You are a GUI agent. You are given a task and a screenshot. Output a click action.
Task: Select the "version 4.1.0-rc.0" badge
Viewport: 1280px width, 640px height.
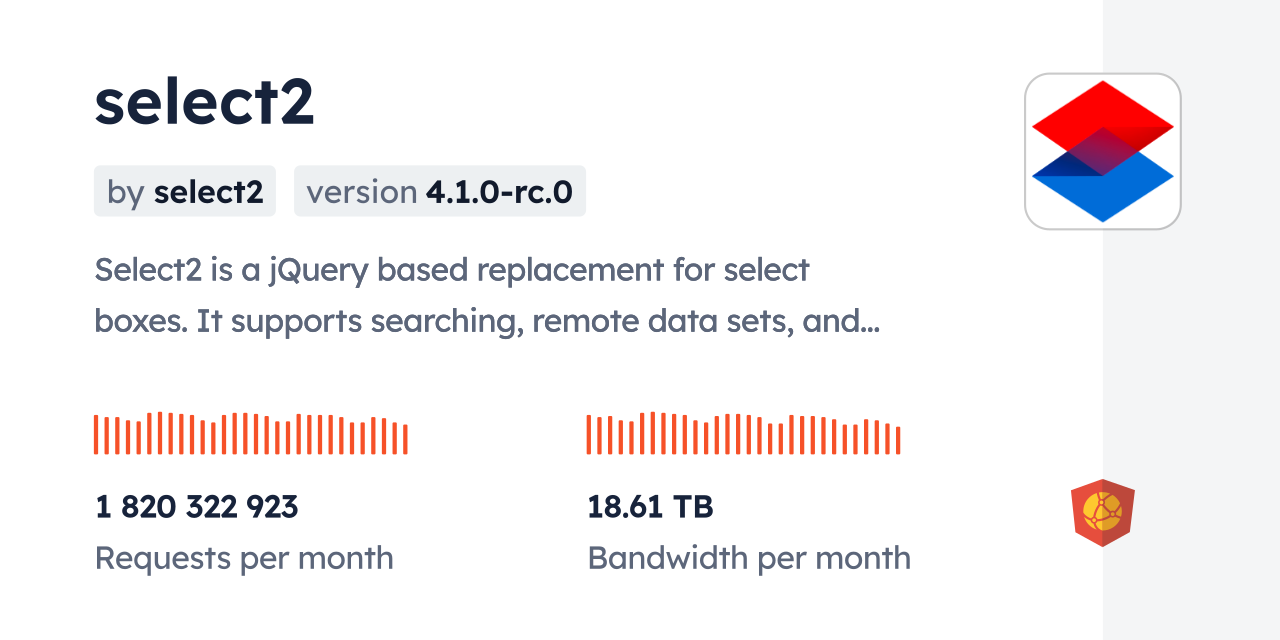[x=440, y=192]
